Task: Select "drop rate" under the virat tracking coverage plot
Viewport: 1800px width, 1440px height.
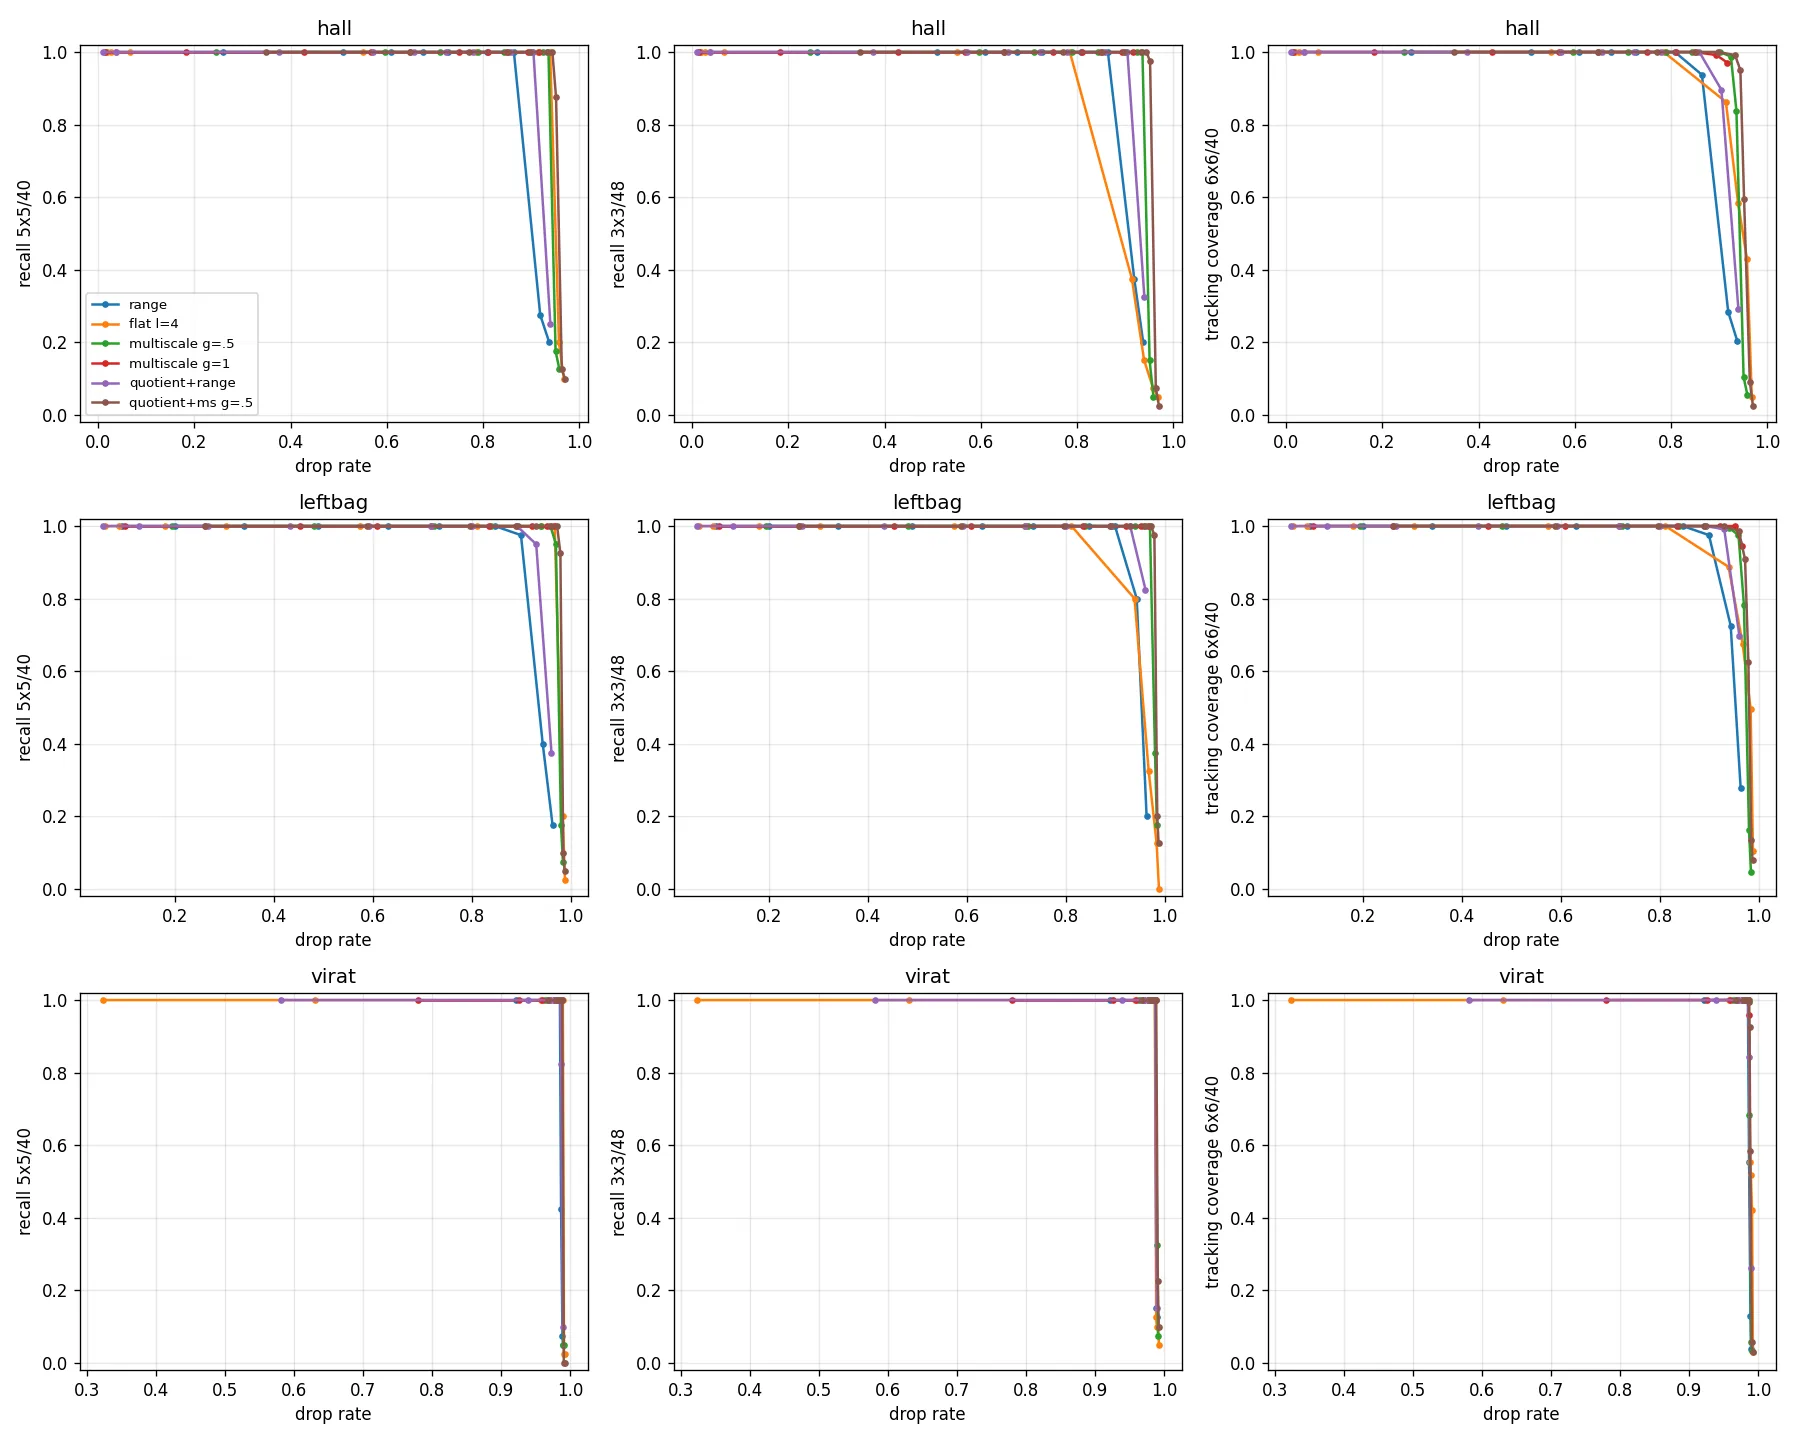Action: click(x=1521, y=1414)
